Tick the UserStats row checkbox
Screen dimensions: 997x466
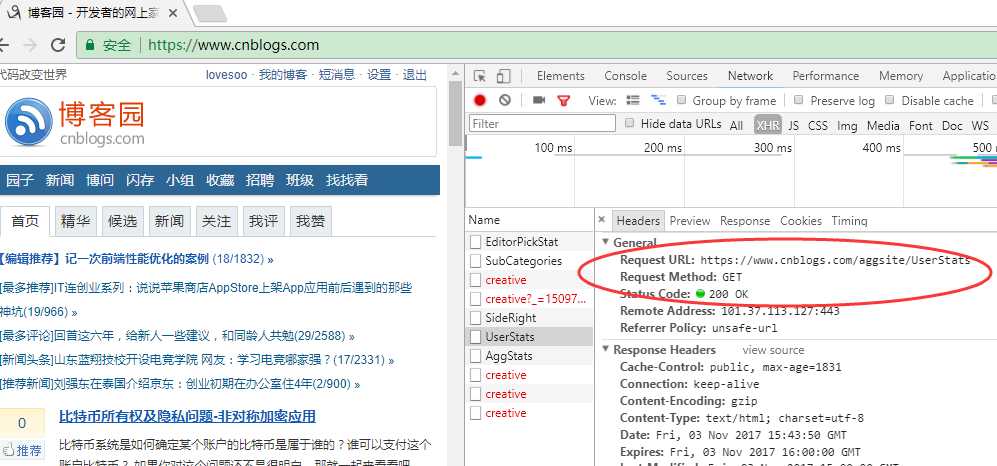tap(476, 337)
